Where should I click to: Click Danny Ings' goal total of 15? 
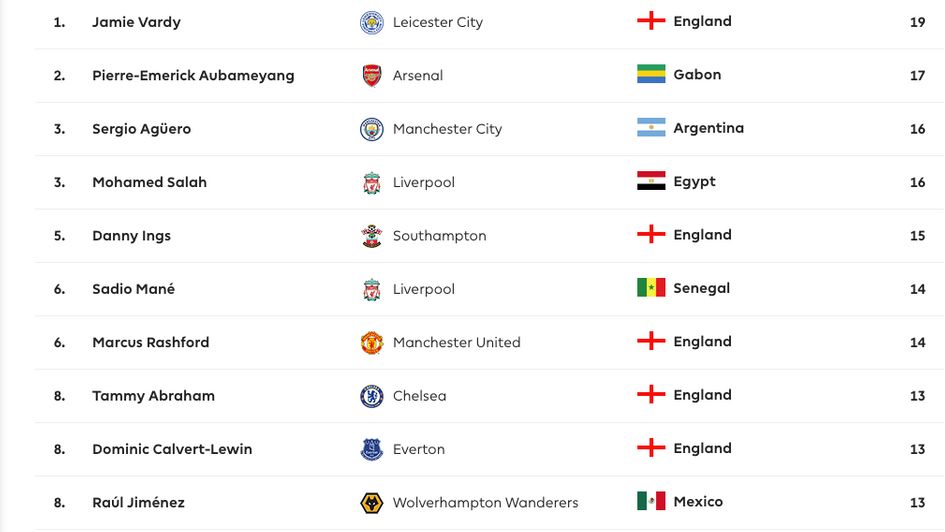(x=917, y=235)
